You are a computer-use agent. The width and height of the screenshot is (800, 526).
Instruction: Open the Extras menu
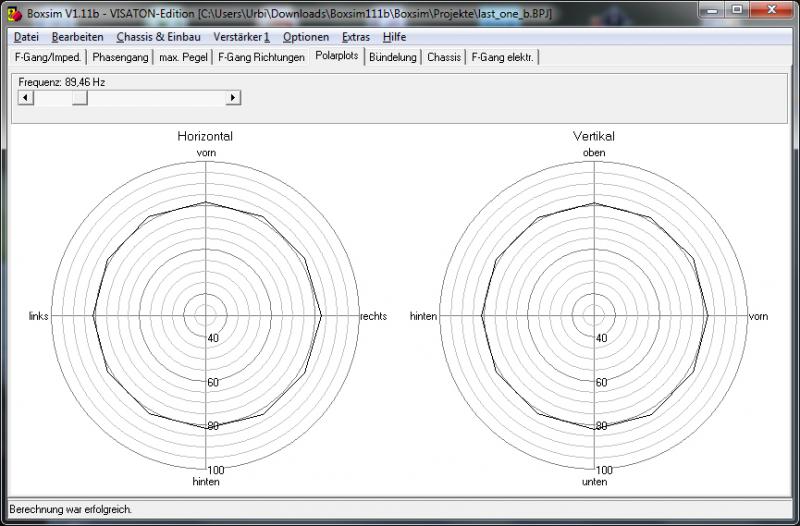pos(355,37)
